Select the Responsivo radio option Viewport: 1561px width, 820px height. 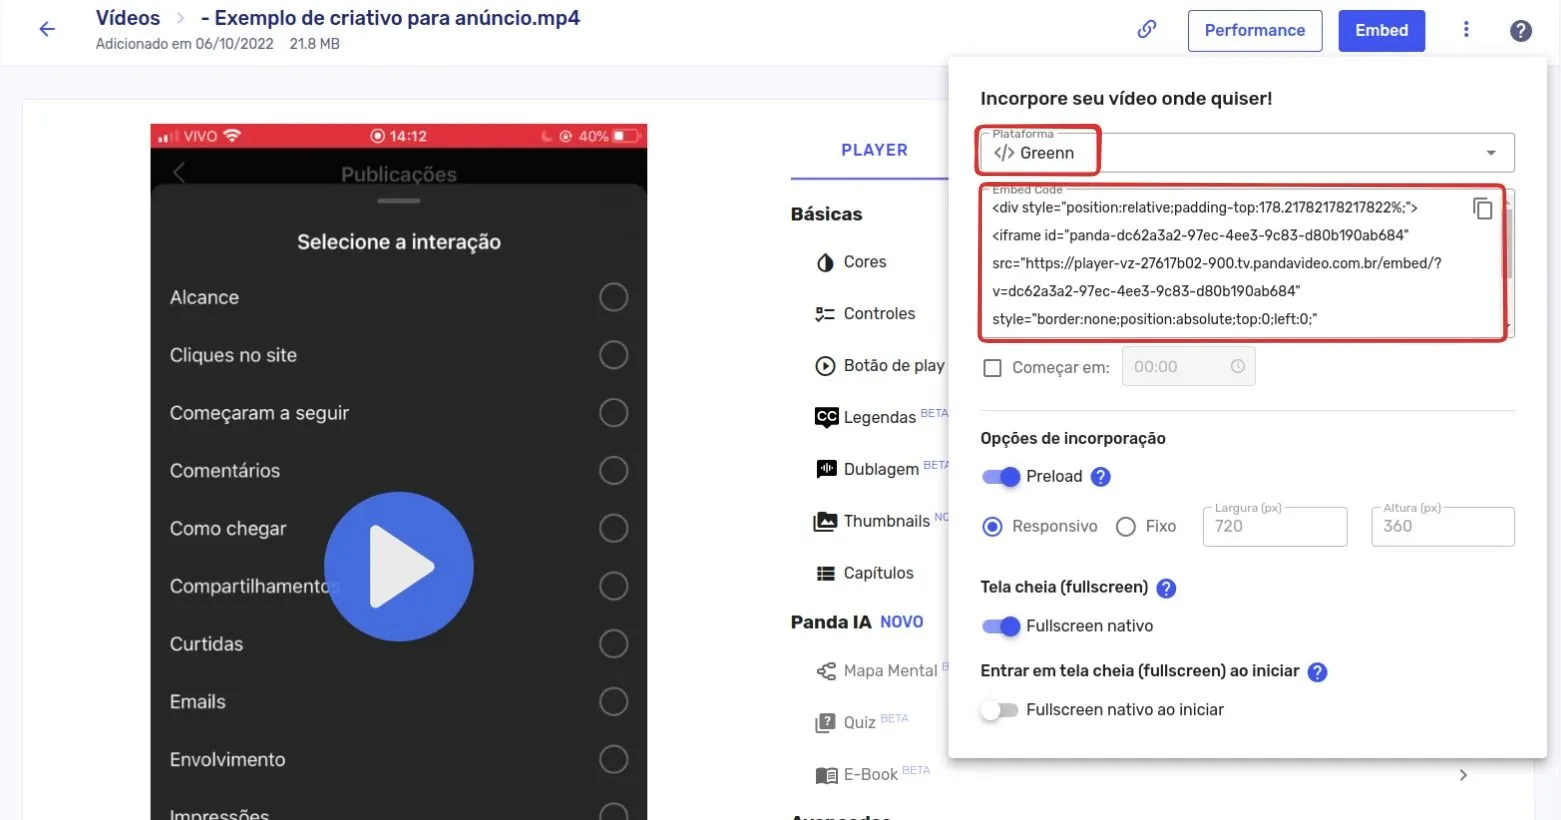tap(992, 527)
